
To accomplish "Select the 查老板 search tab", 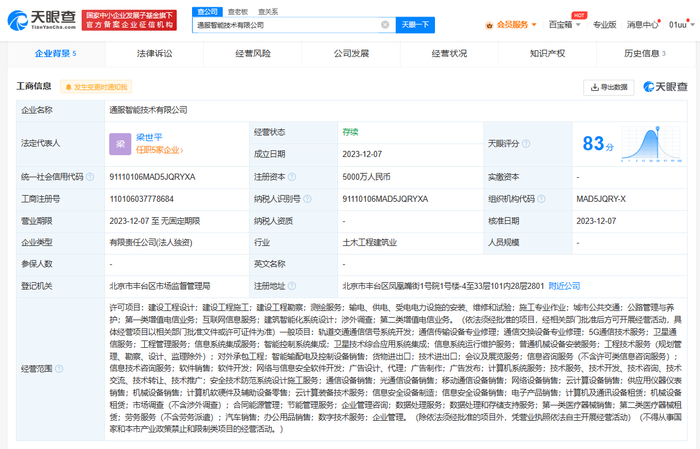I will click(x=238, y=12).
